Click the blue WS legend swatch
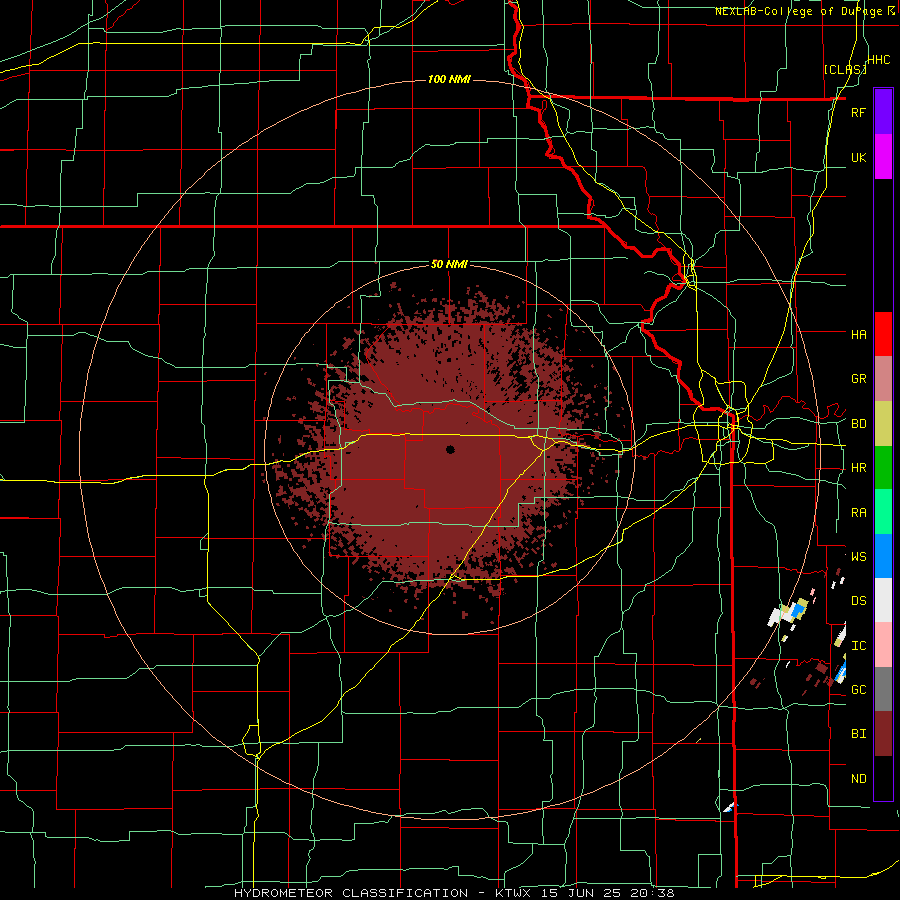 click(883, 556)
